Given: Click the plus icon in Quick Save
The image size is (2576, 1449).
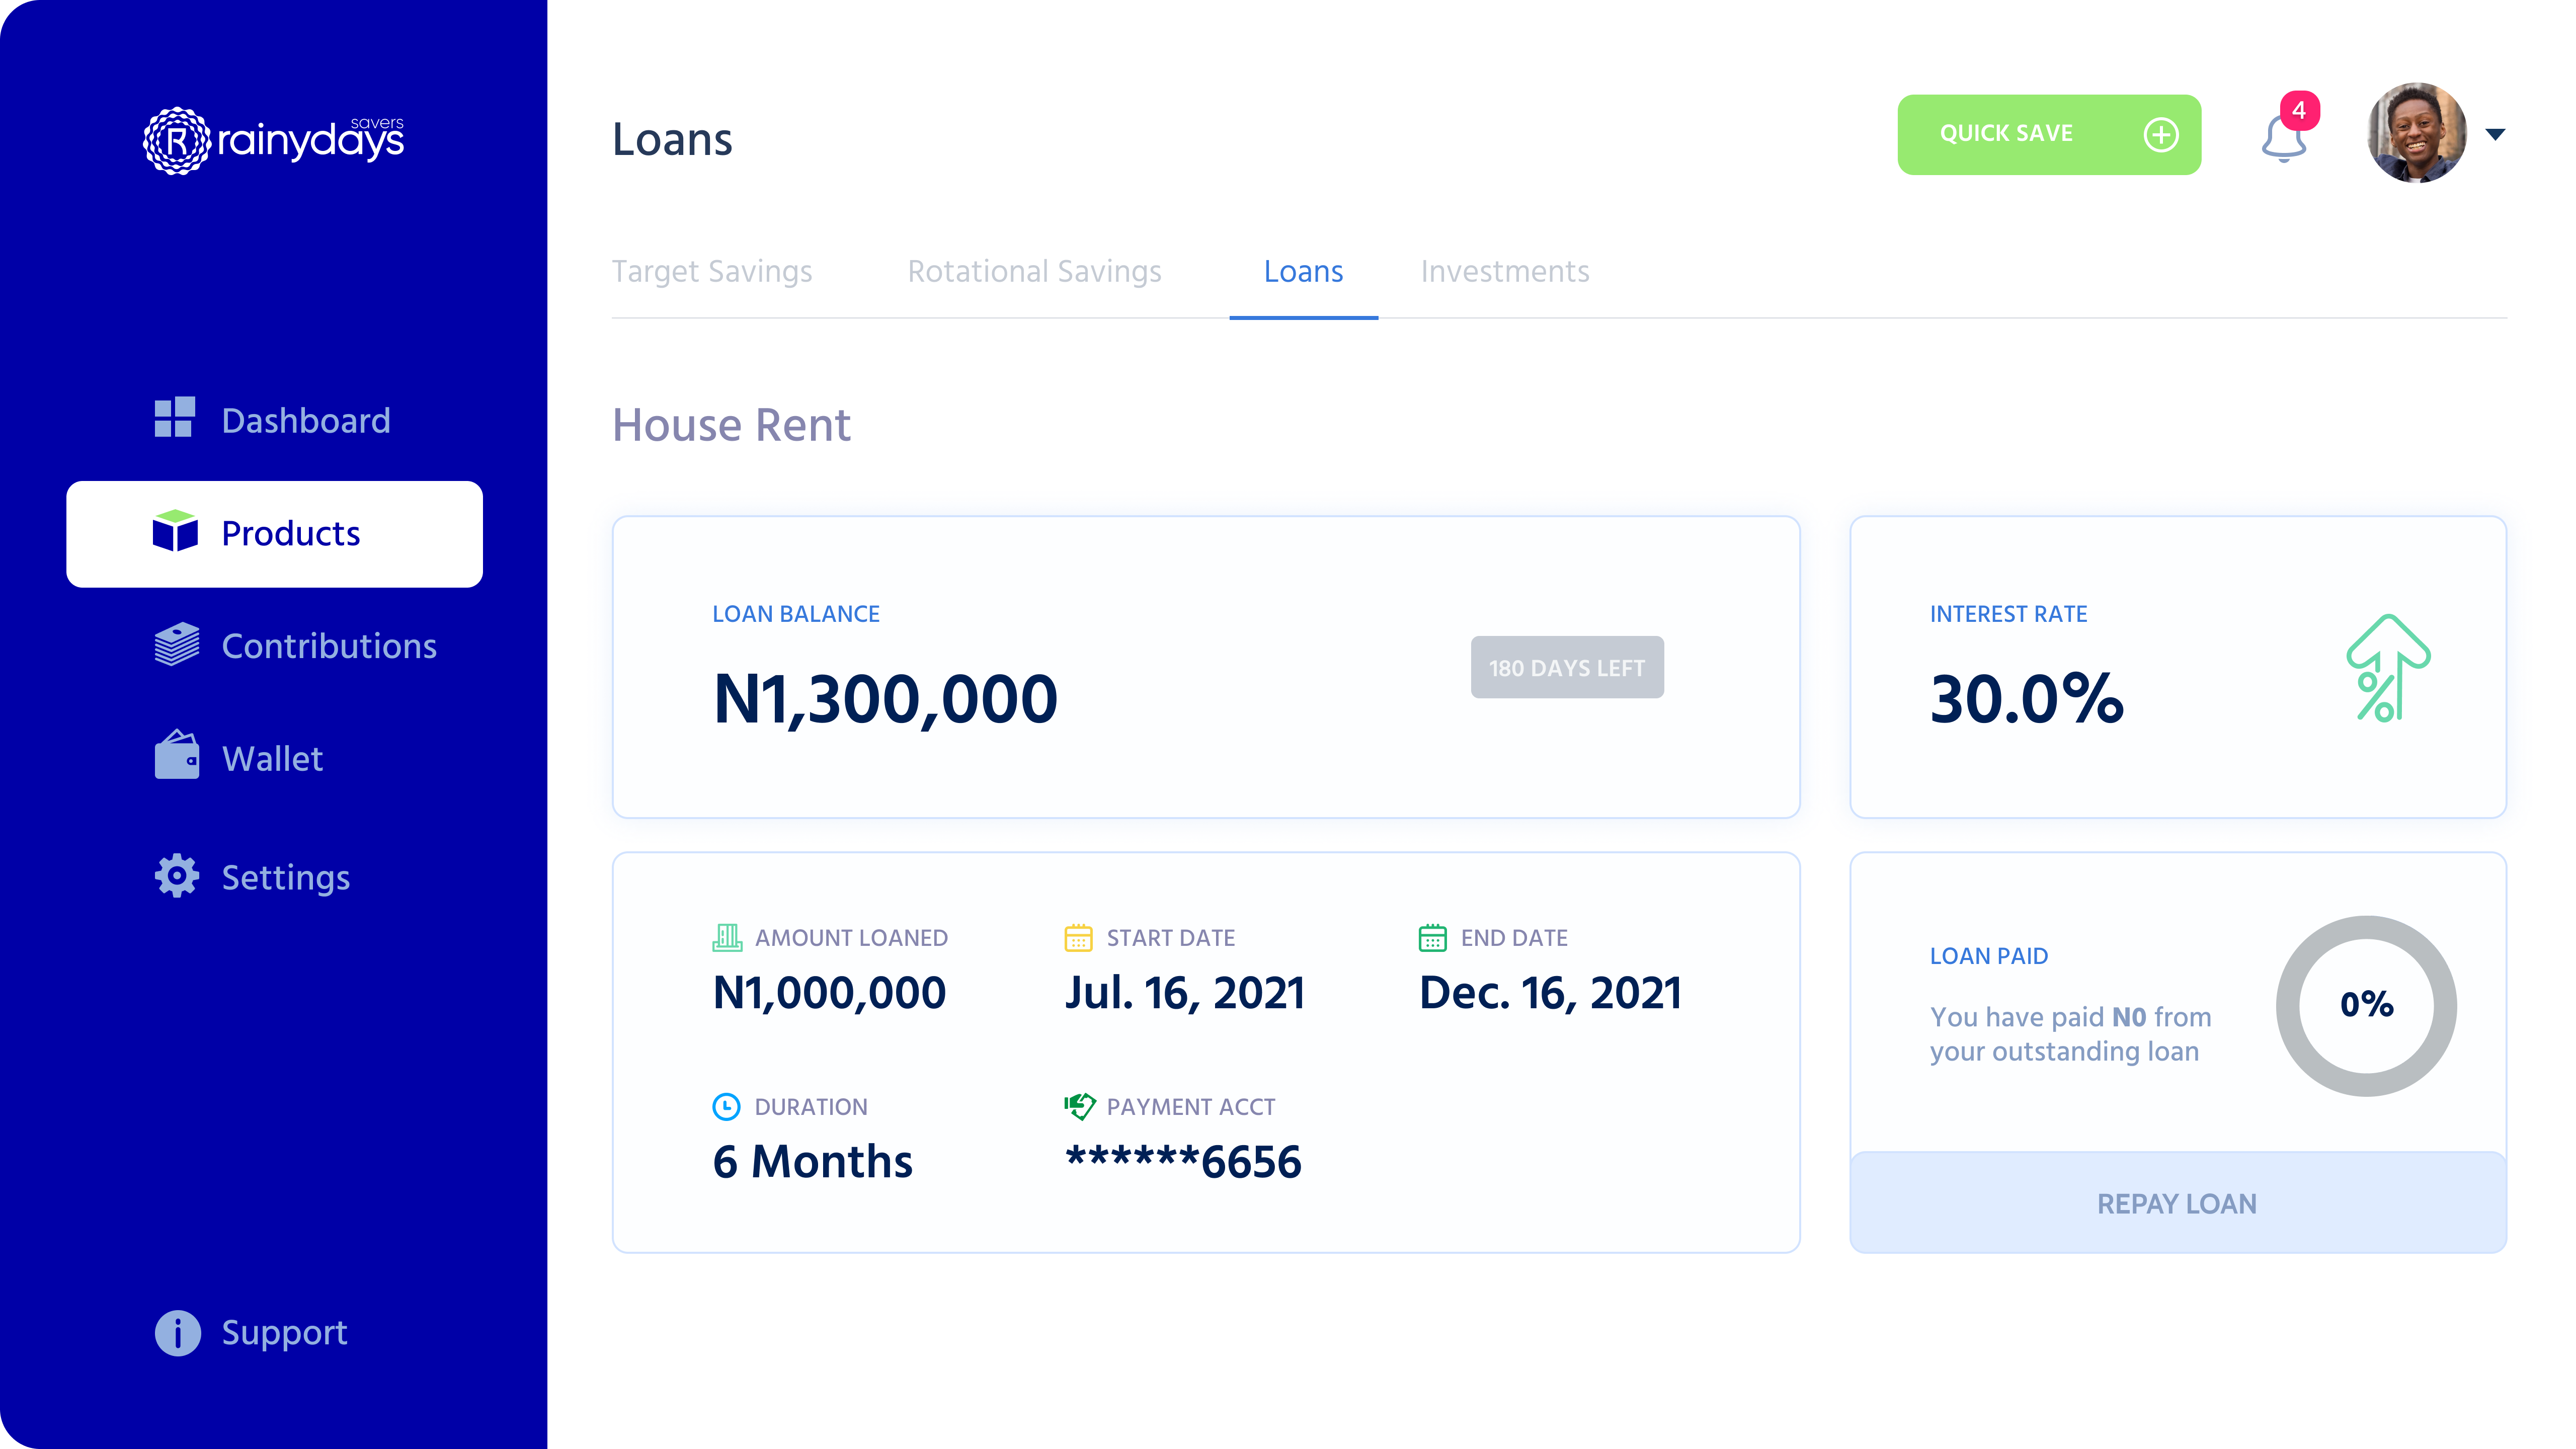Looking at the screenshot, I should [2162, 134].
